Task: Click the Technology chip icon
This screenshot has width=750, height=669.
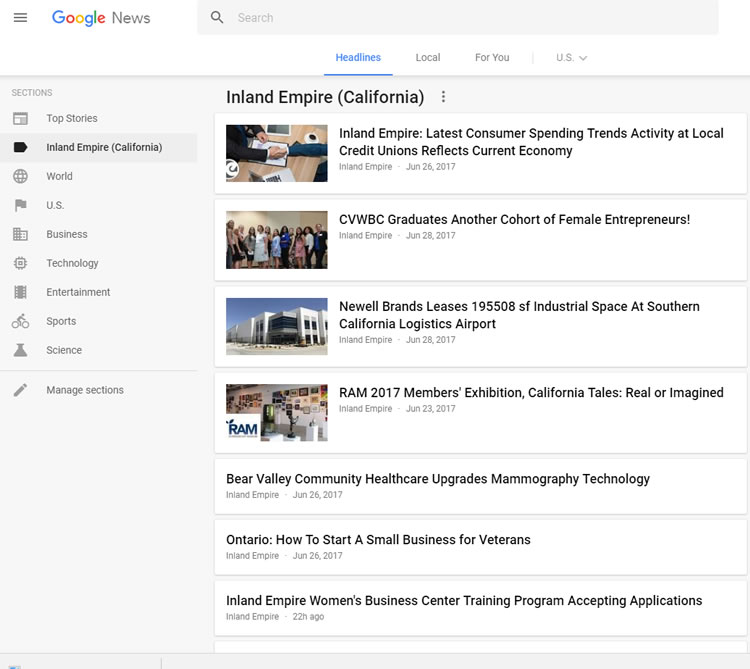Action: tap(20, 263)
